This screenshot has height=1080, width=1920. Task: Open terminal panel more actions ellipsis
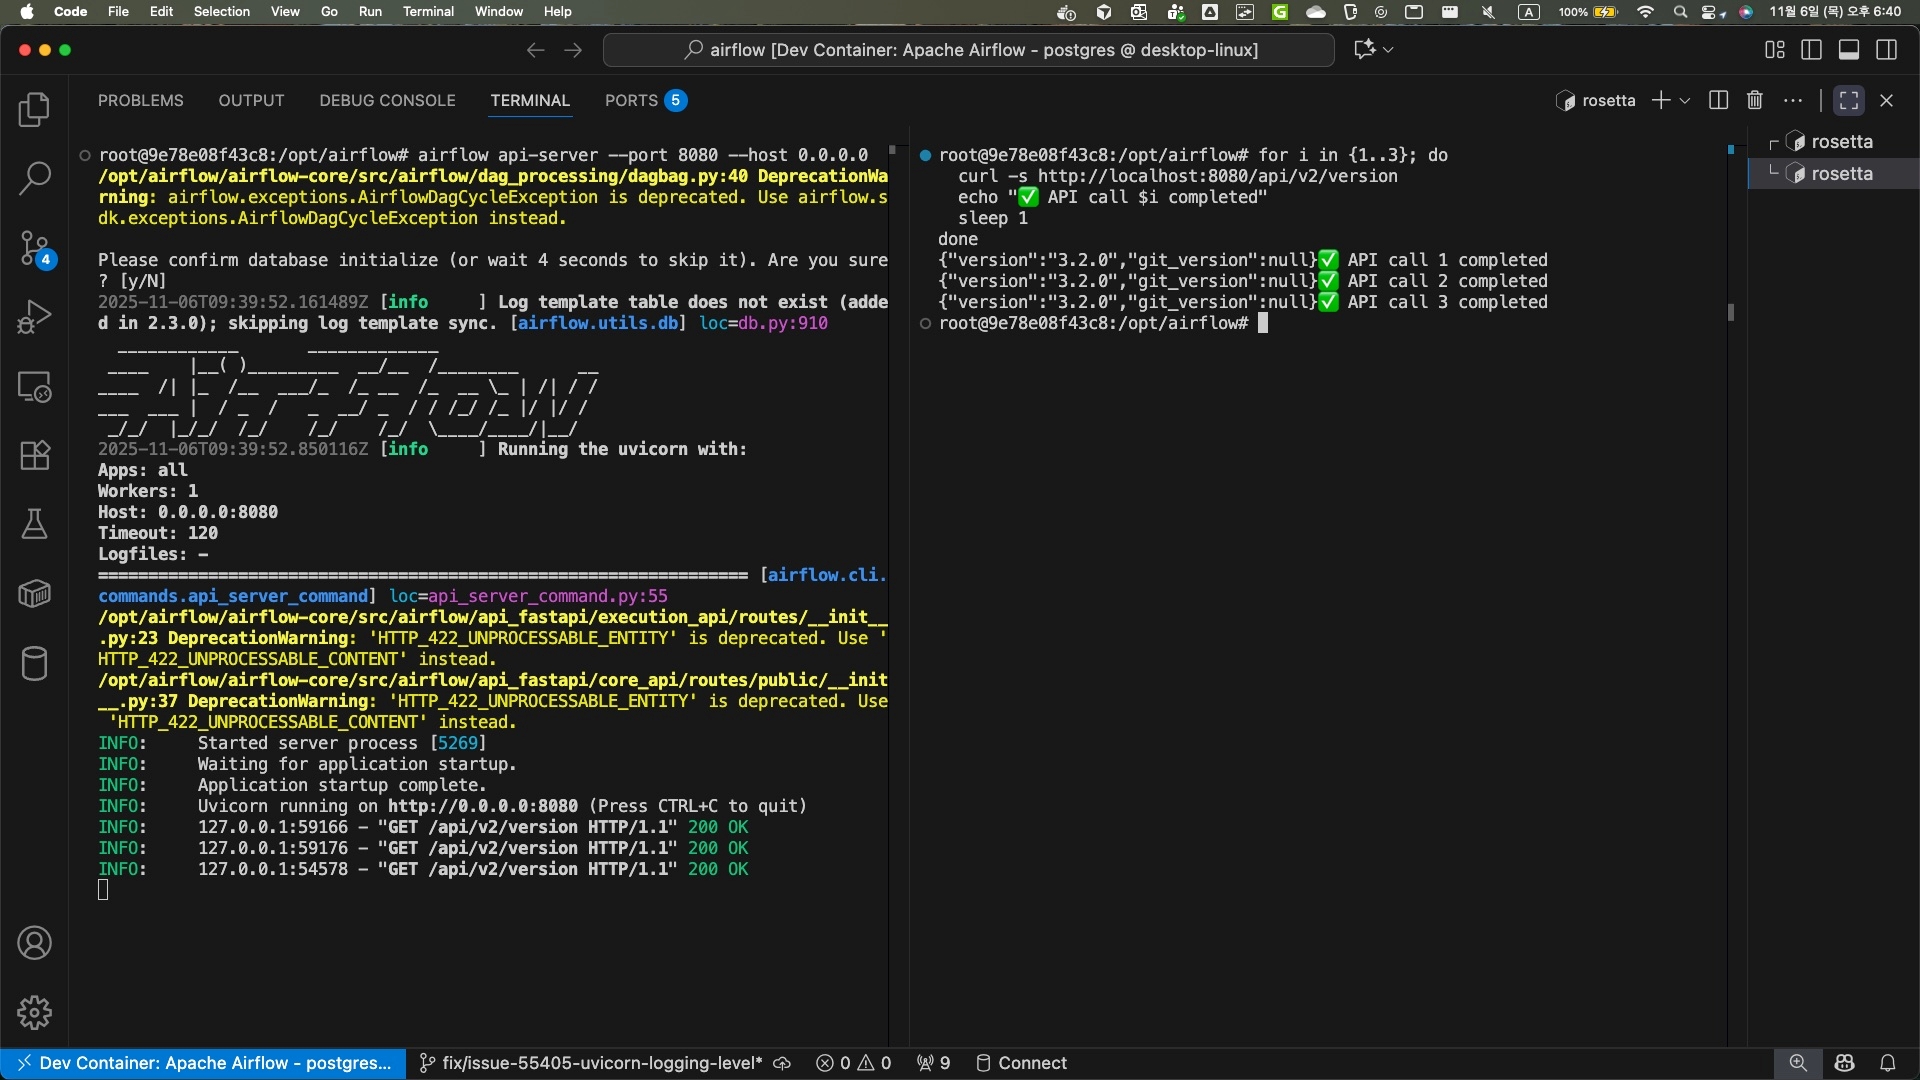1792,100
